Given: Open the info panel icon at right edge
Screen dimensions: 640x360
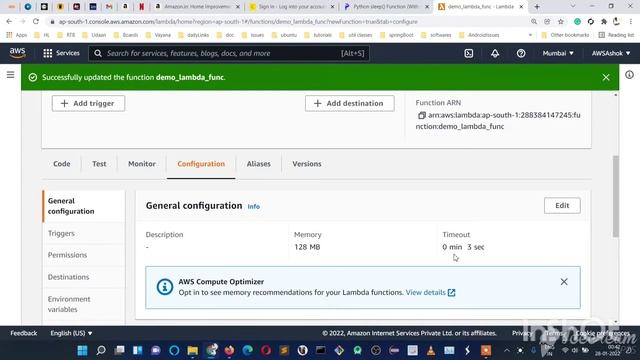Looking at the screenshot, I should tap(629, 75).
